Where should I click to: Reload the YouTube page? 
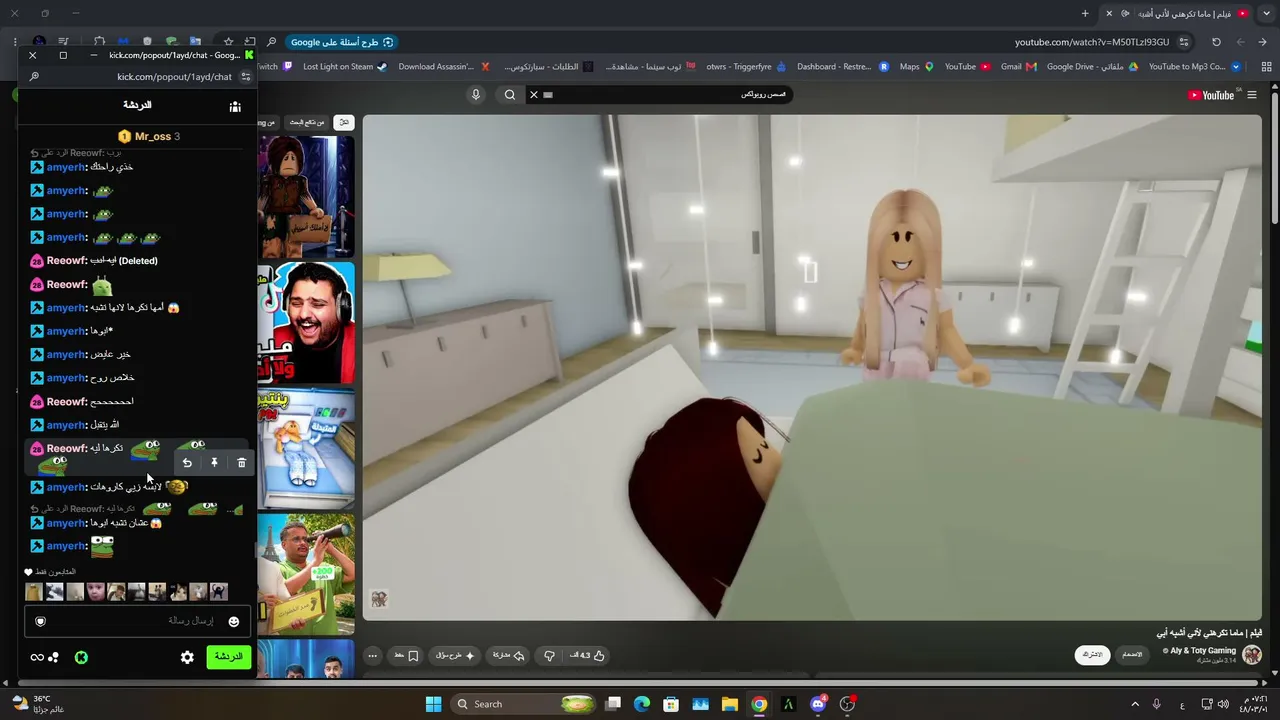[1216, 42]
